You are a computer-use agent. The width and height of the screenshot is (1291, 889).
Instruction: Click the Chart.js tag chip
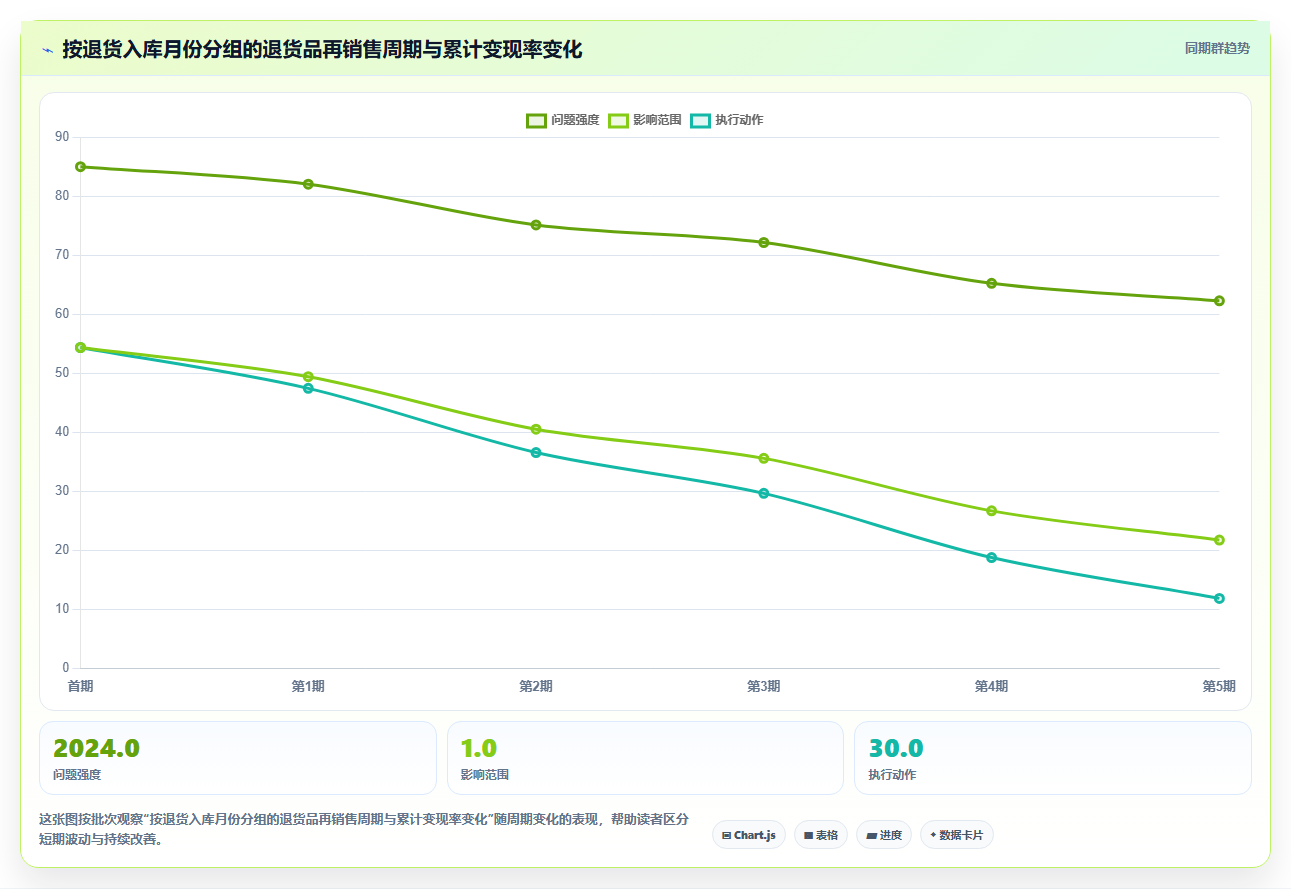[x=749, y=835]
